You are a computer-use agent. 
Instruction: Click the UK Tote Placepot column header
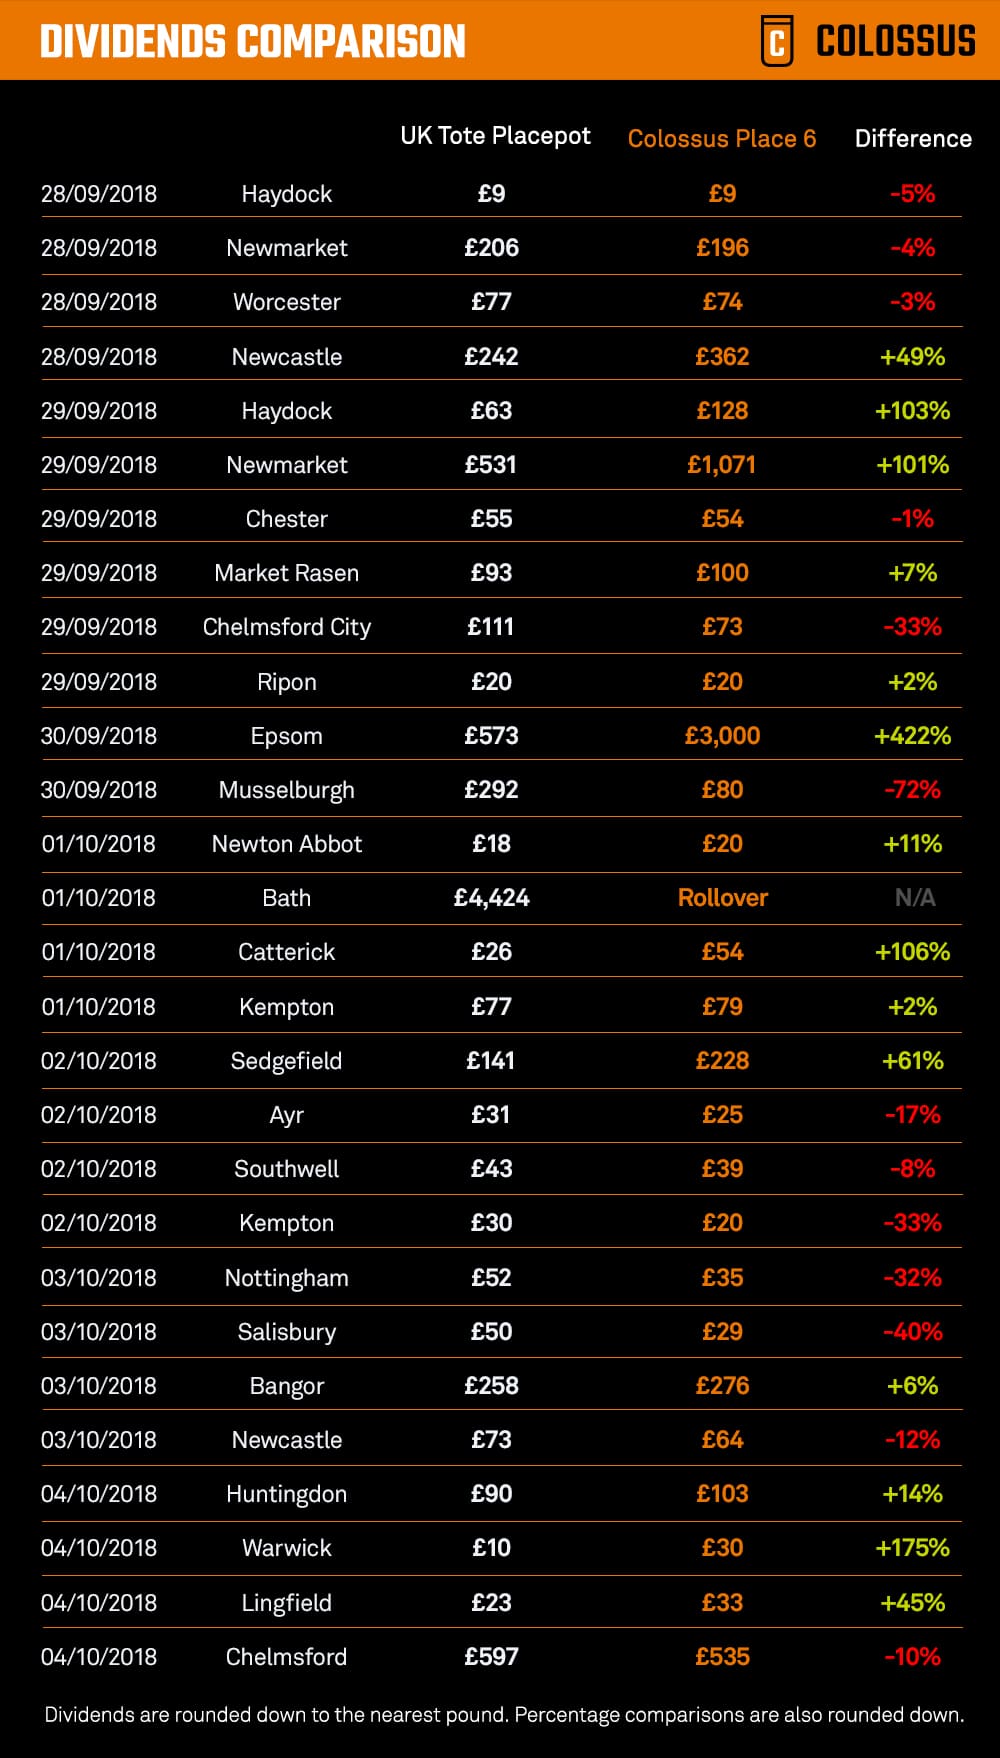click(x=495, y=136)
